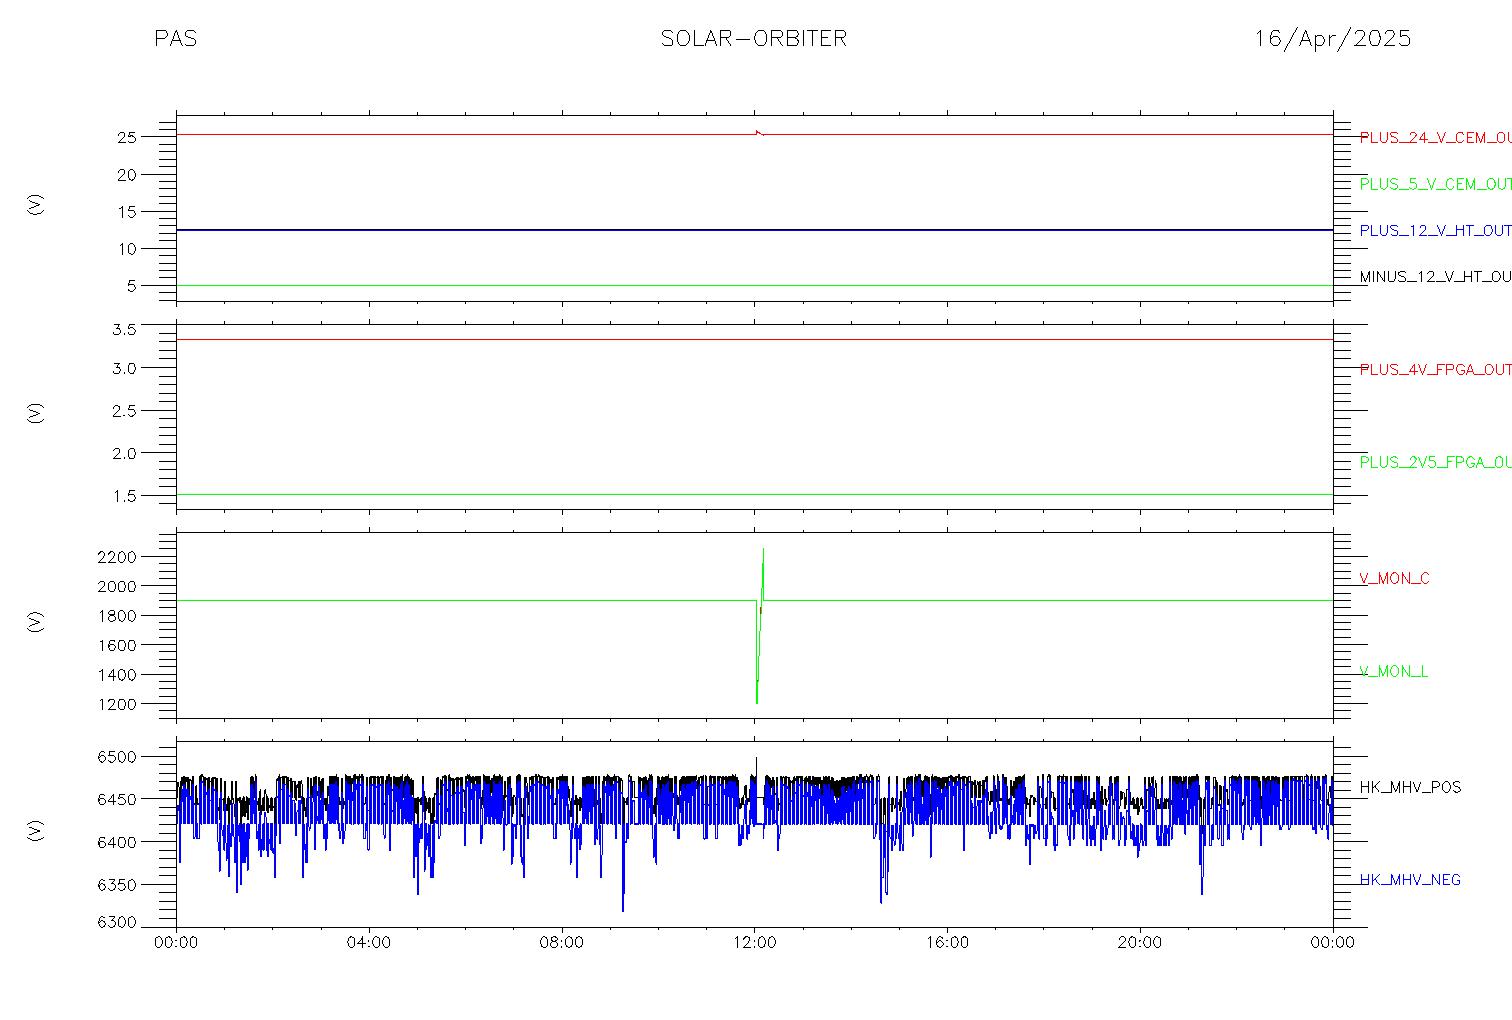Click the 20:00 time axis label
Viewport: 1512px width, 1020px height.
[x=1140, y=943]
